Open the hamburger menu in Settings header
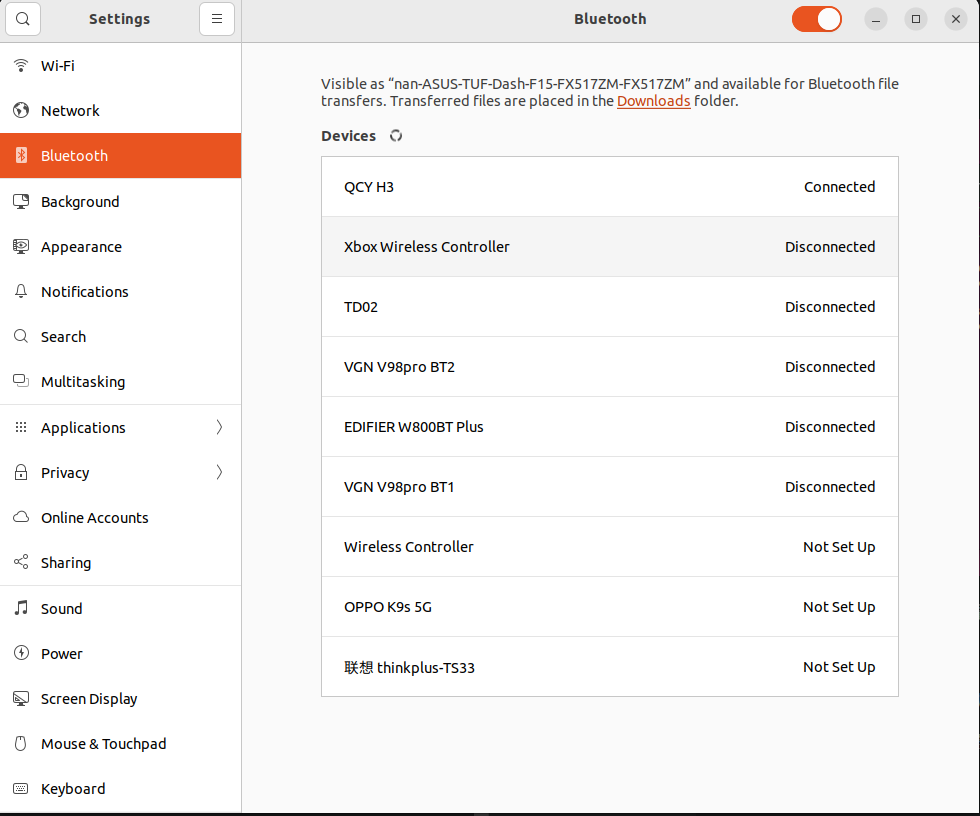This screenshot has width=980, height=816. (x=217, y=19)
